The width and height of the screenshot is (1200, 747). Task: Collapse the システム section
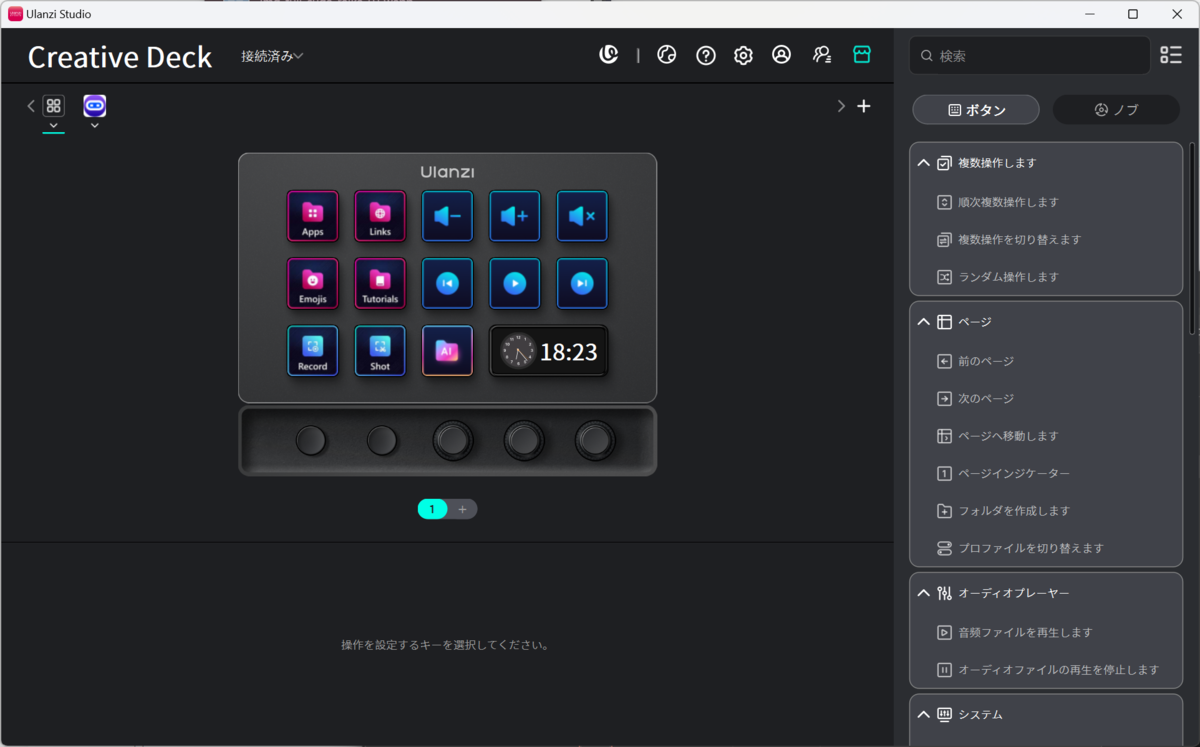924,715
